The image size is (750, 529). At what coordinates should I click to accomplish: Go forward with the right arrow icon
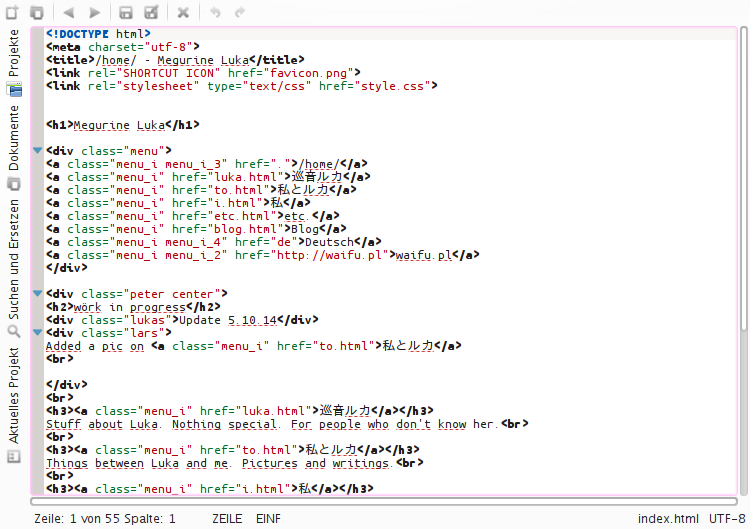[x=95, y=12]
